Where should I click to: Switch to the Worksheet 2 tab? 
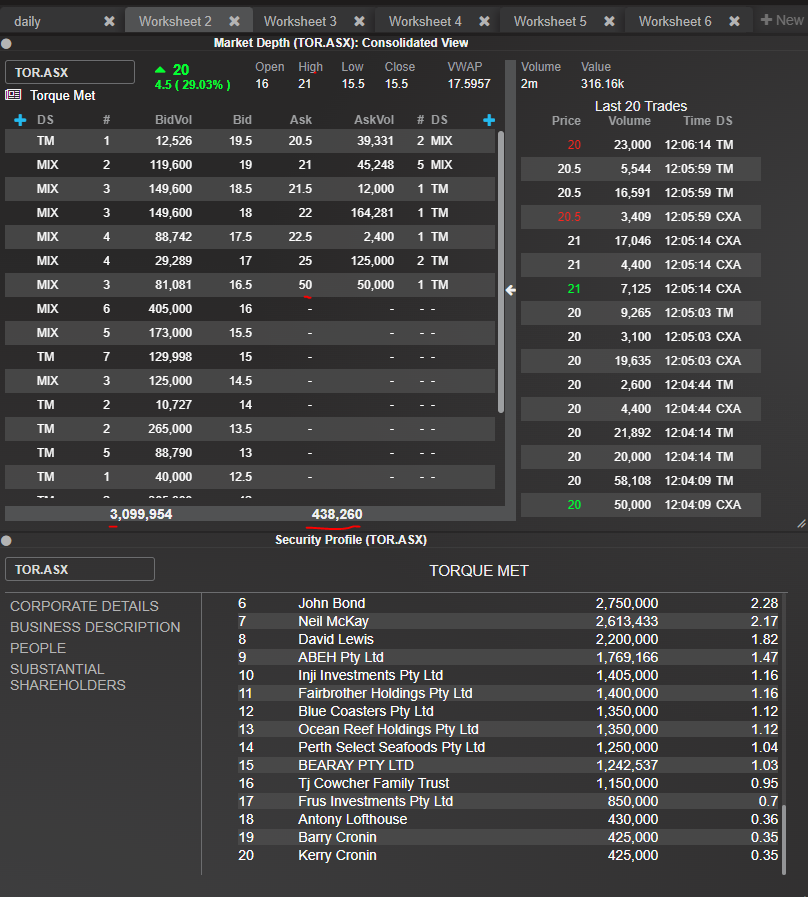click(175, 21)
